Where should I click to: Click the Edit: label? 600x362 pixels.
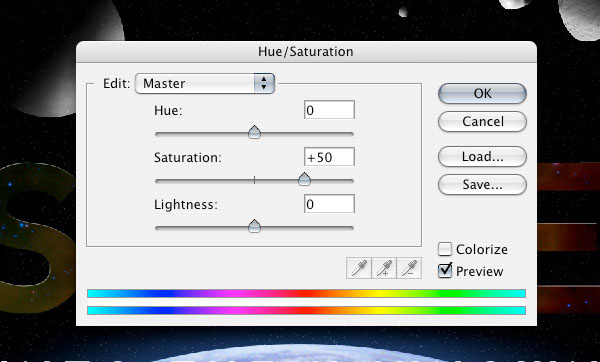(x=117, y=83)
